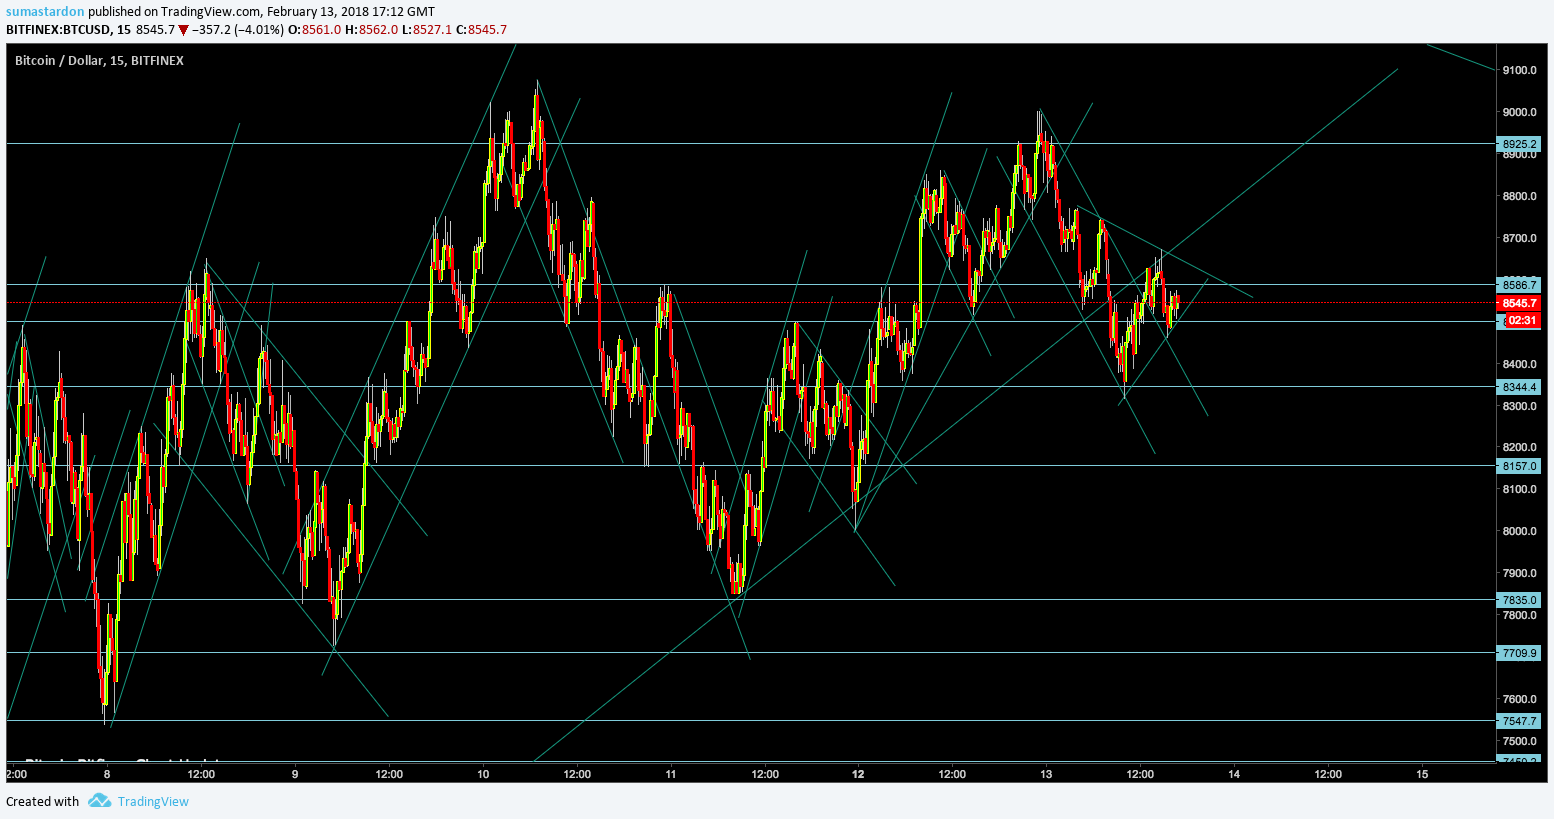Image resolution: width=1554 pixels, height=819 pixels.
Task: Select the BITFINEX:BTCUSD symbol text in header
Action: (58, 29)
